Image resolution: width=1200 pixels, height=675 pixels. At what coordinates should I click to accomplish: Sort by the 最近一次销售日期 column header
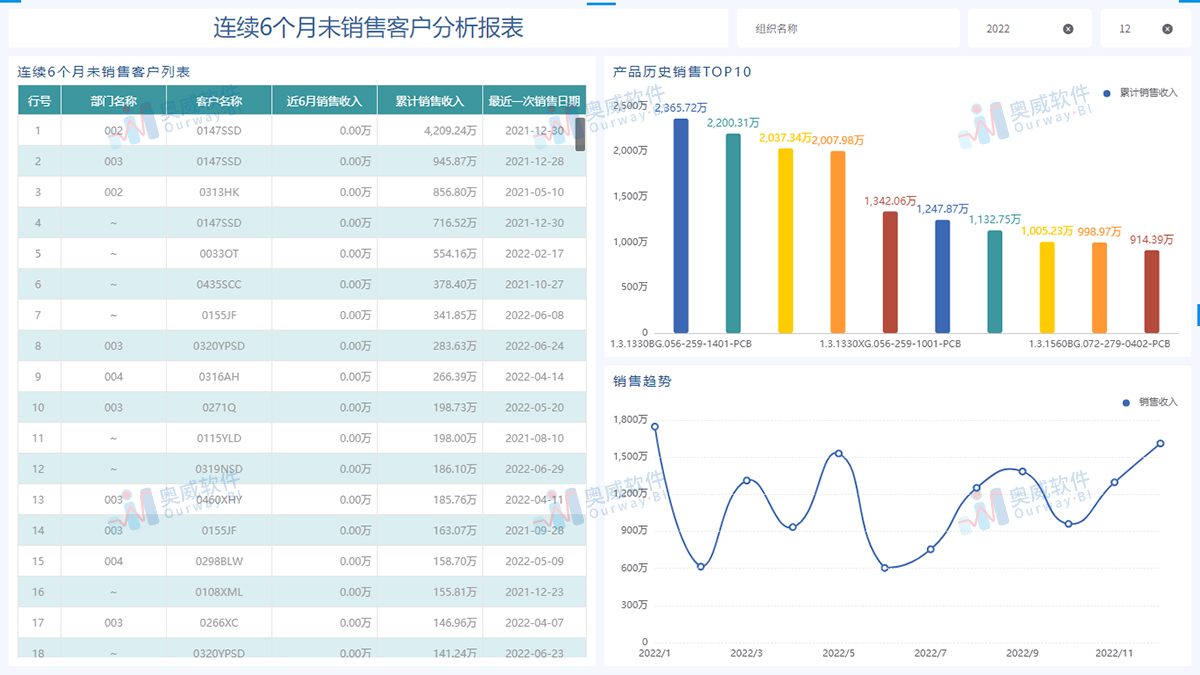click(536, 99)
